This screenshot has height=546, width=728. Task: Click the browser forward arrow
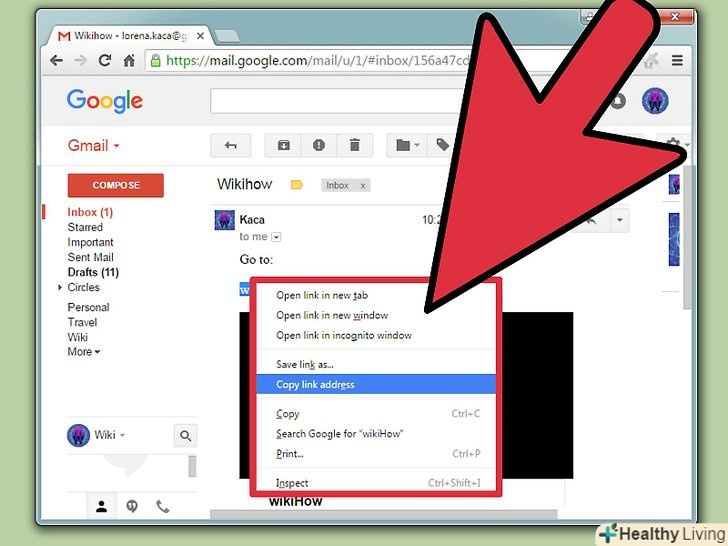click(x=80, y=60)
